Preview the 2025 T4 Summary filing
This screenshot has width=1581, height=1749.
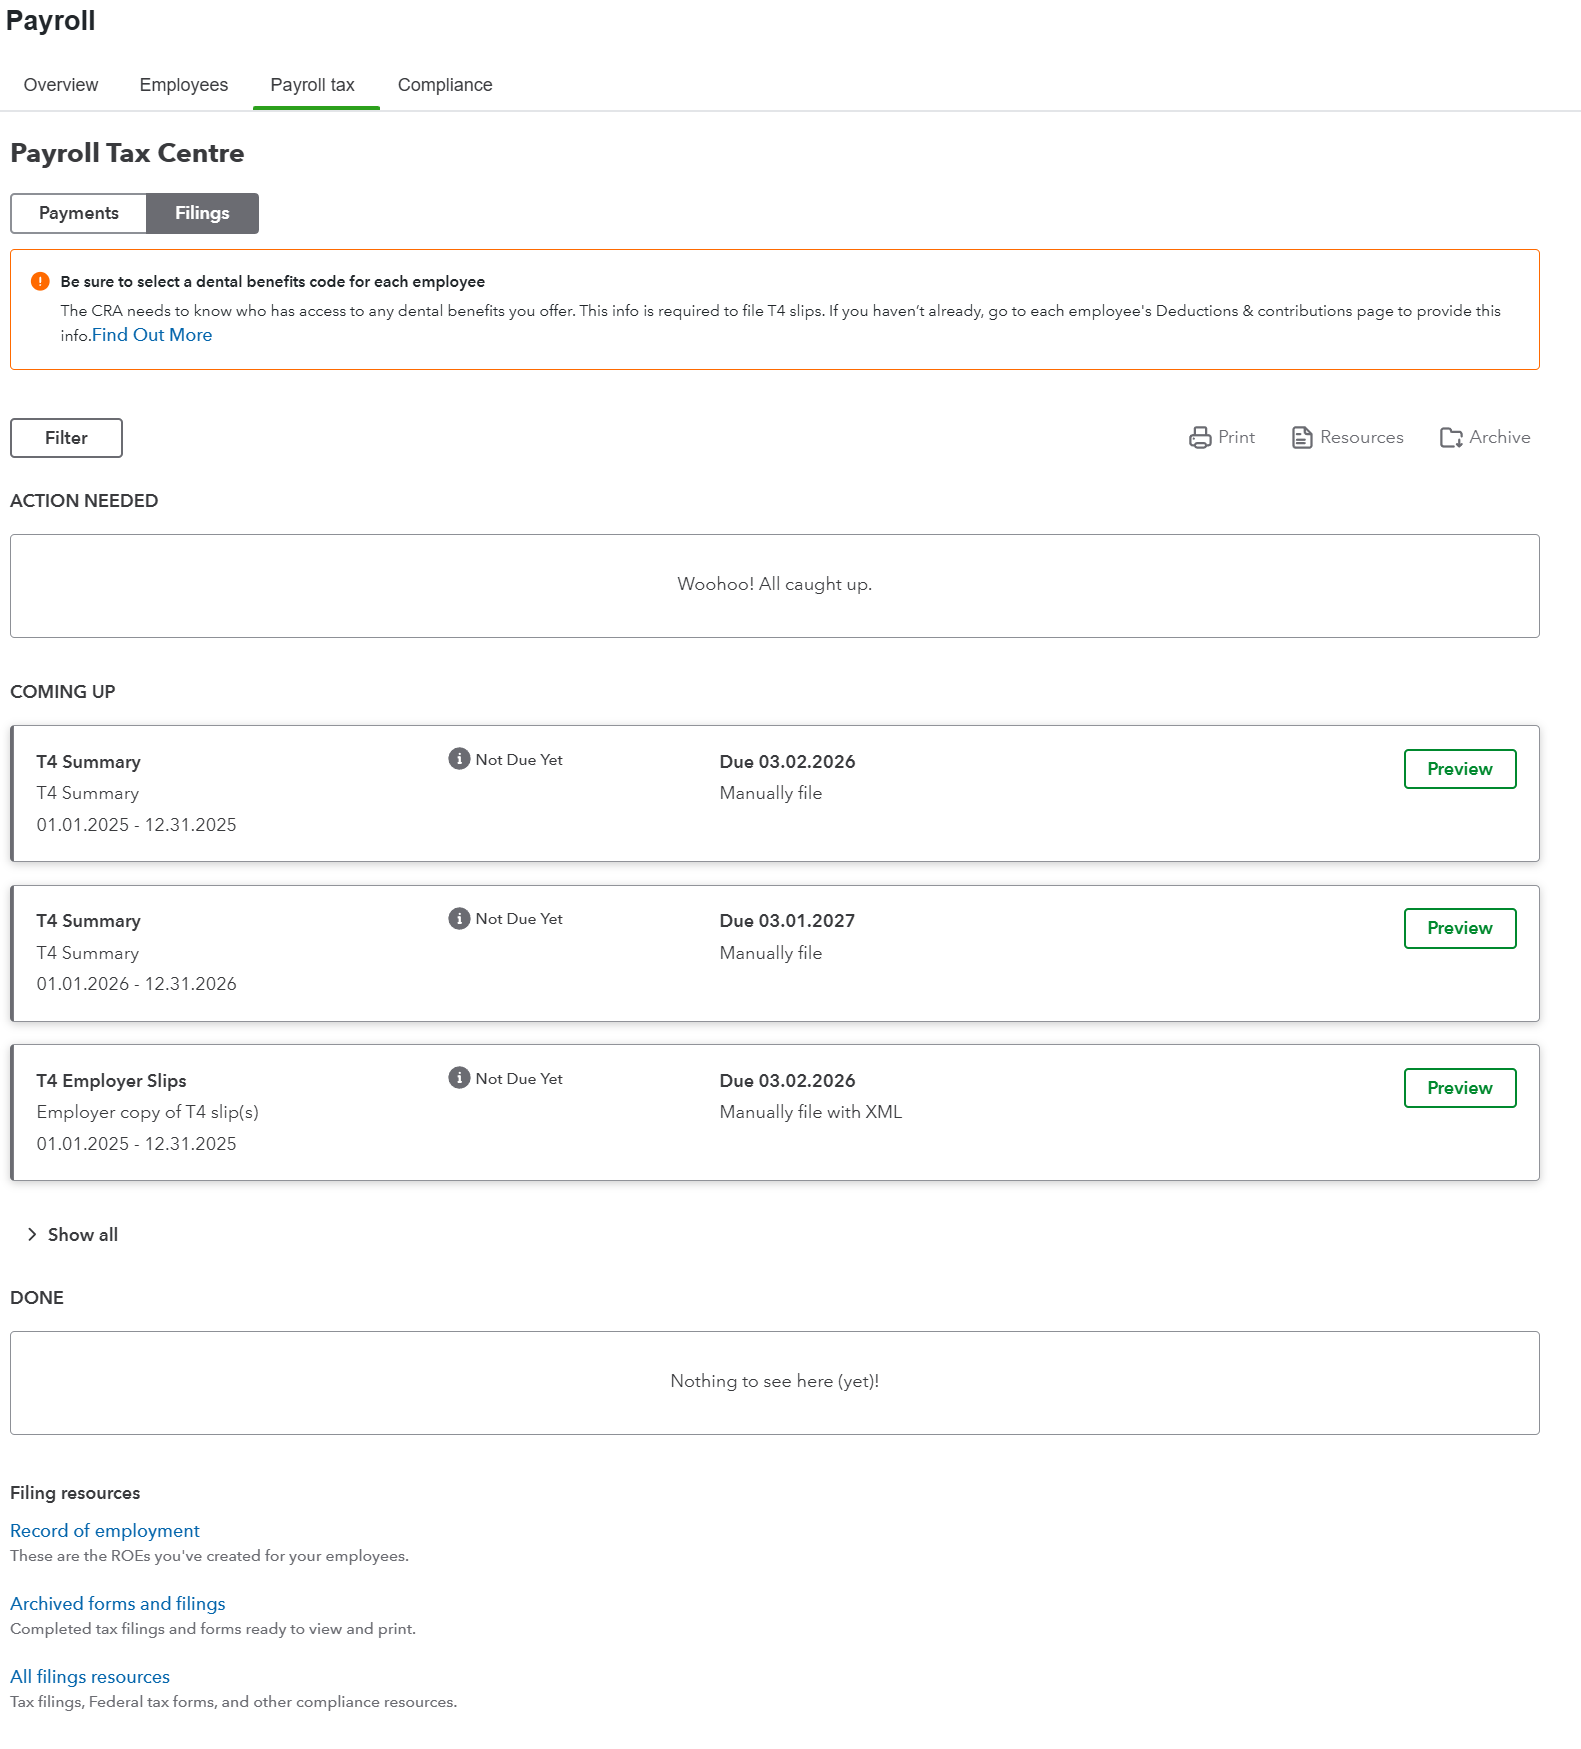[x=1459, y=769]
